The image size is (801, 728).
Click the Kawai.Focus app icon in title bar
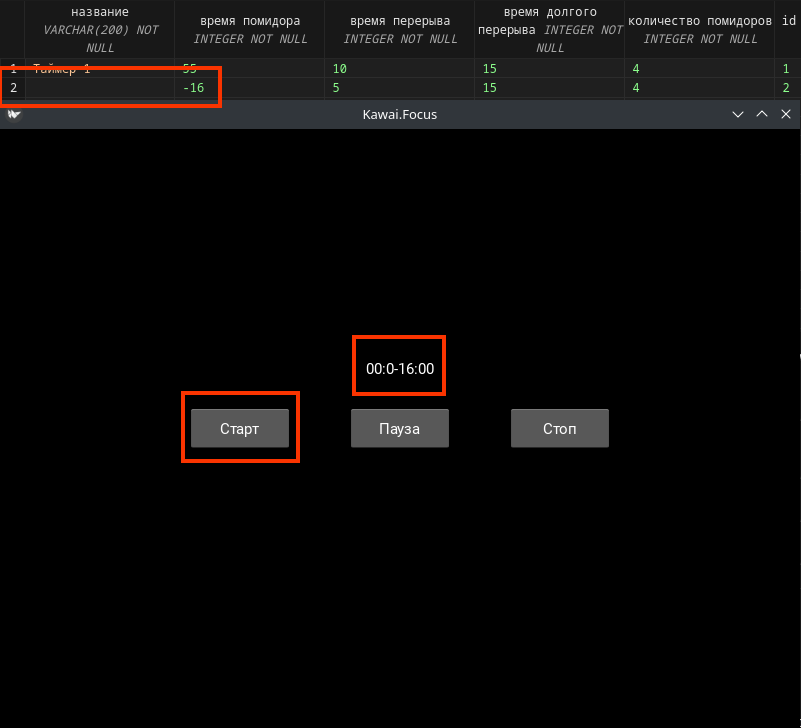point(13,114)
